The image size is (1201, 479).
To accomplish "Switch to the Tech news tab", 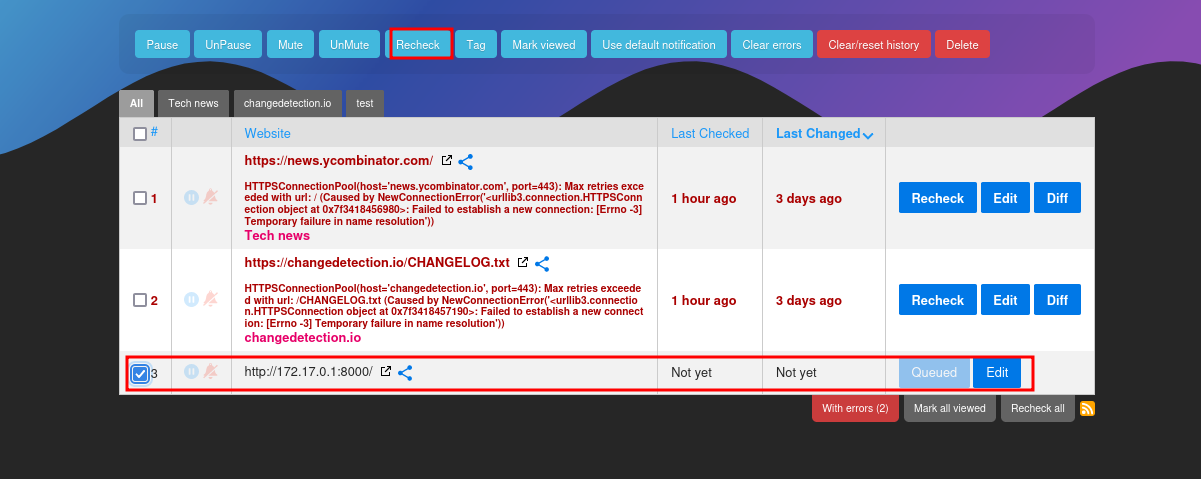I will (x=193, y=103).
